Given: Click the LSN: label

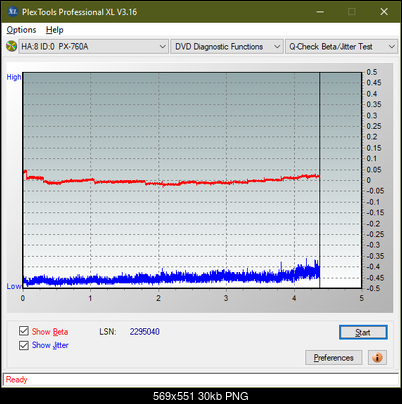Looking at the screenshot, I should (108, 332).
